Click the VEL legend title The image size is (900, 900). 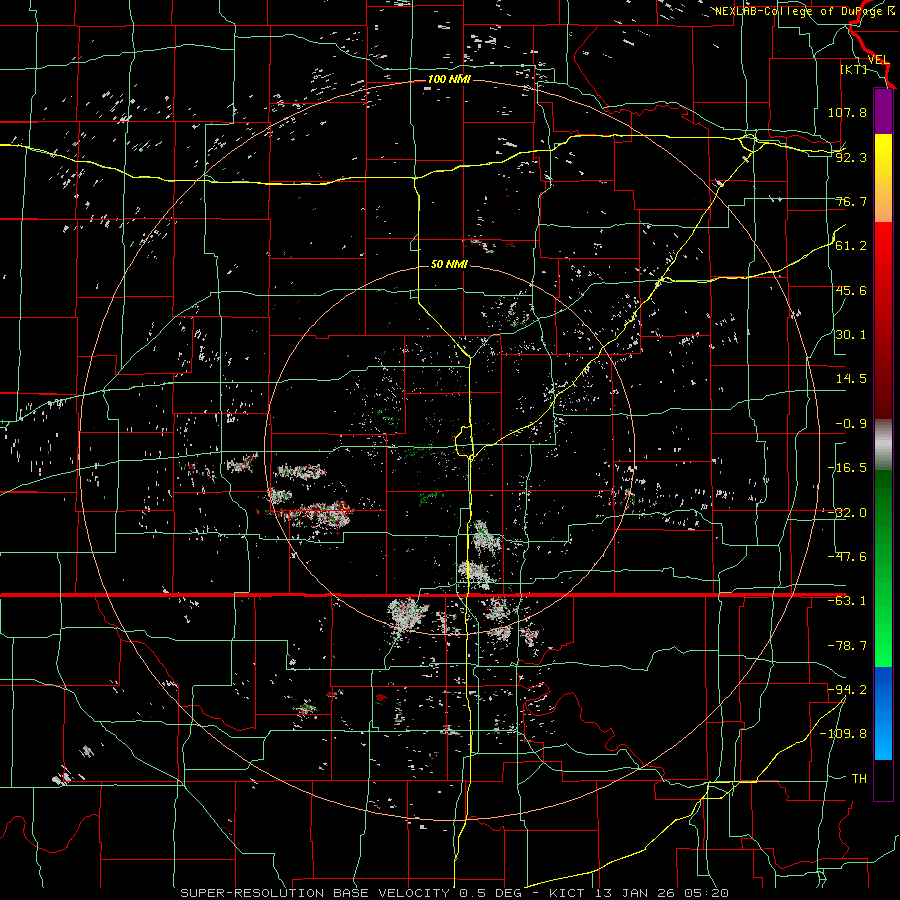pos(879,60)
